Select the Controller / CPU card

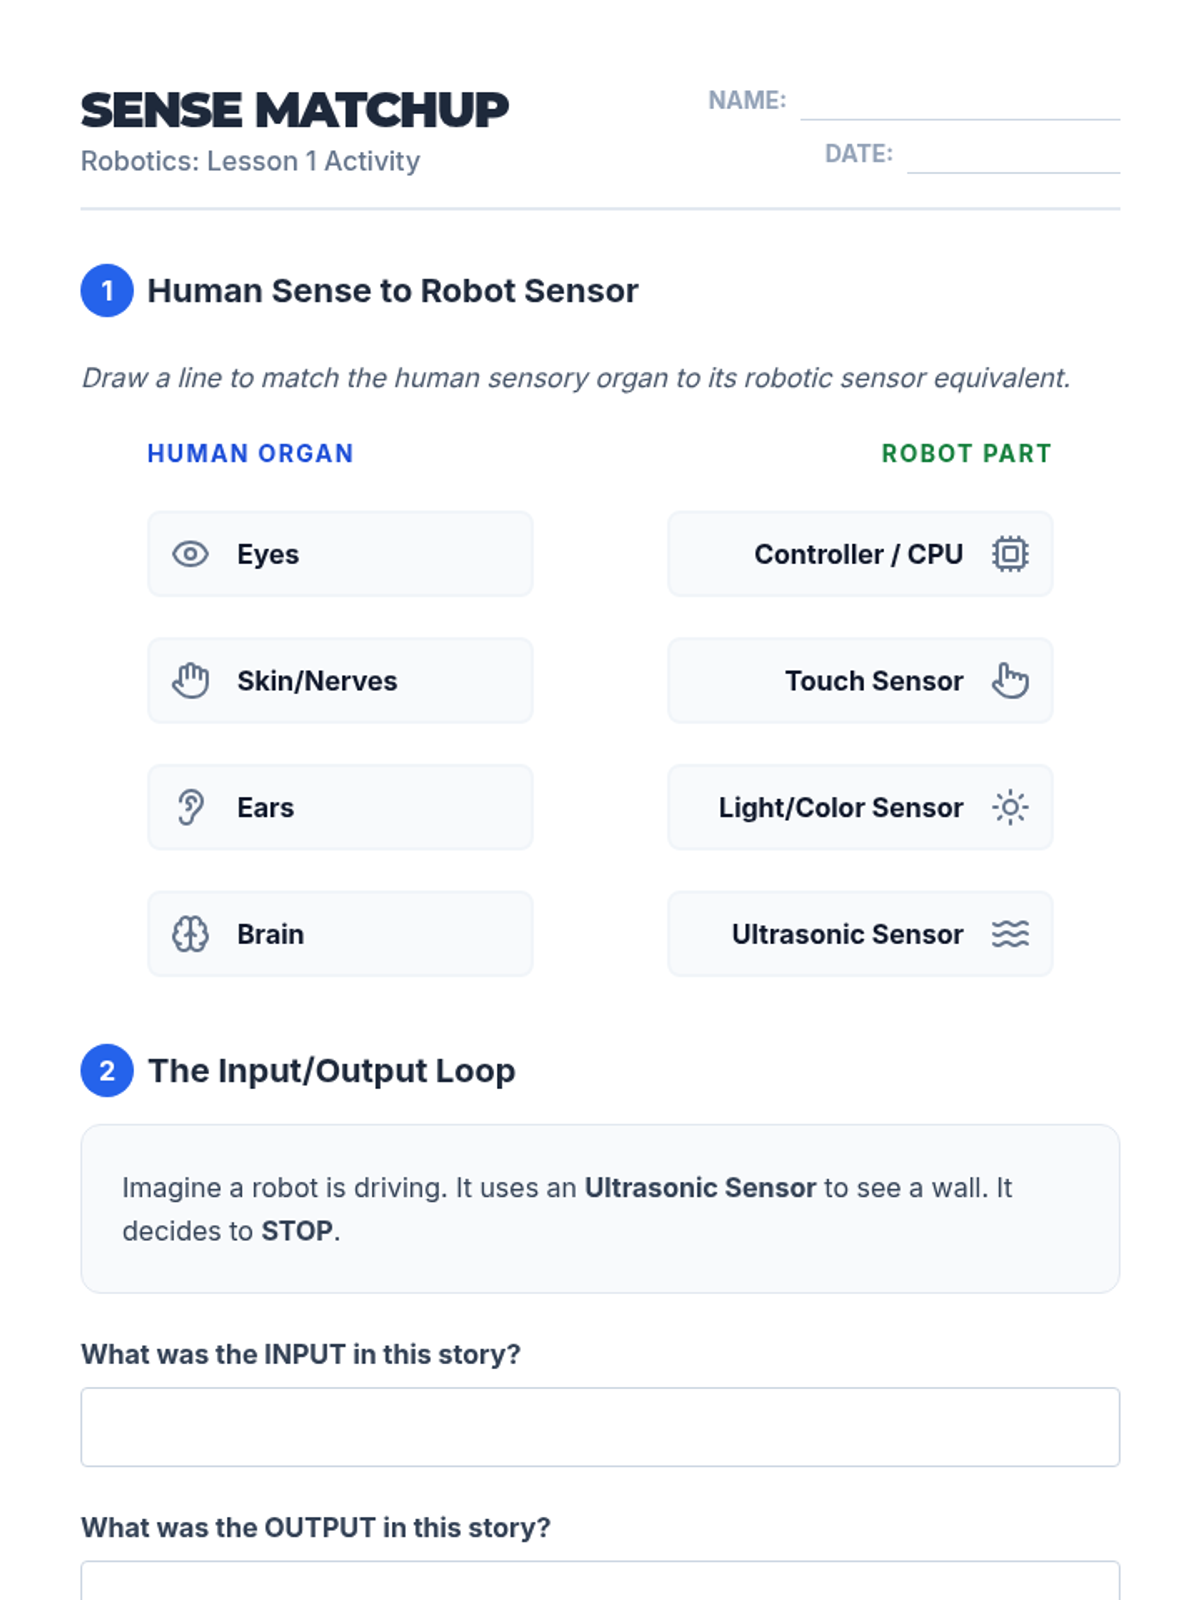coord(860,554)
